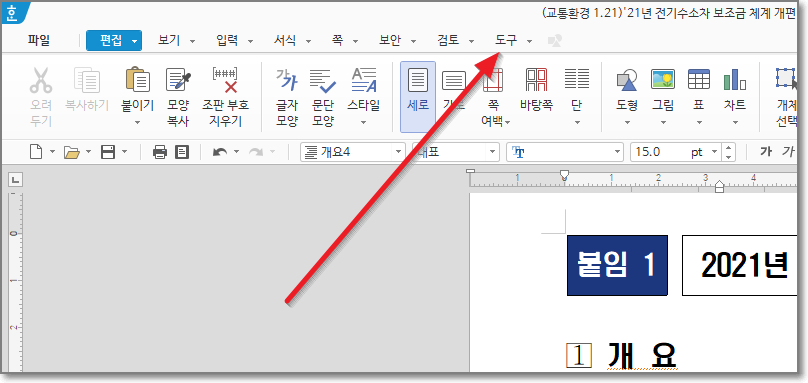Expand the Paste (붙이기) dropdown arrow
The height and width of the screenshot is (383, 808).
pos(138,123)
